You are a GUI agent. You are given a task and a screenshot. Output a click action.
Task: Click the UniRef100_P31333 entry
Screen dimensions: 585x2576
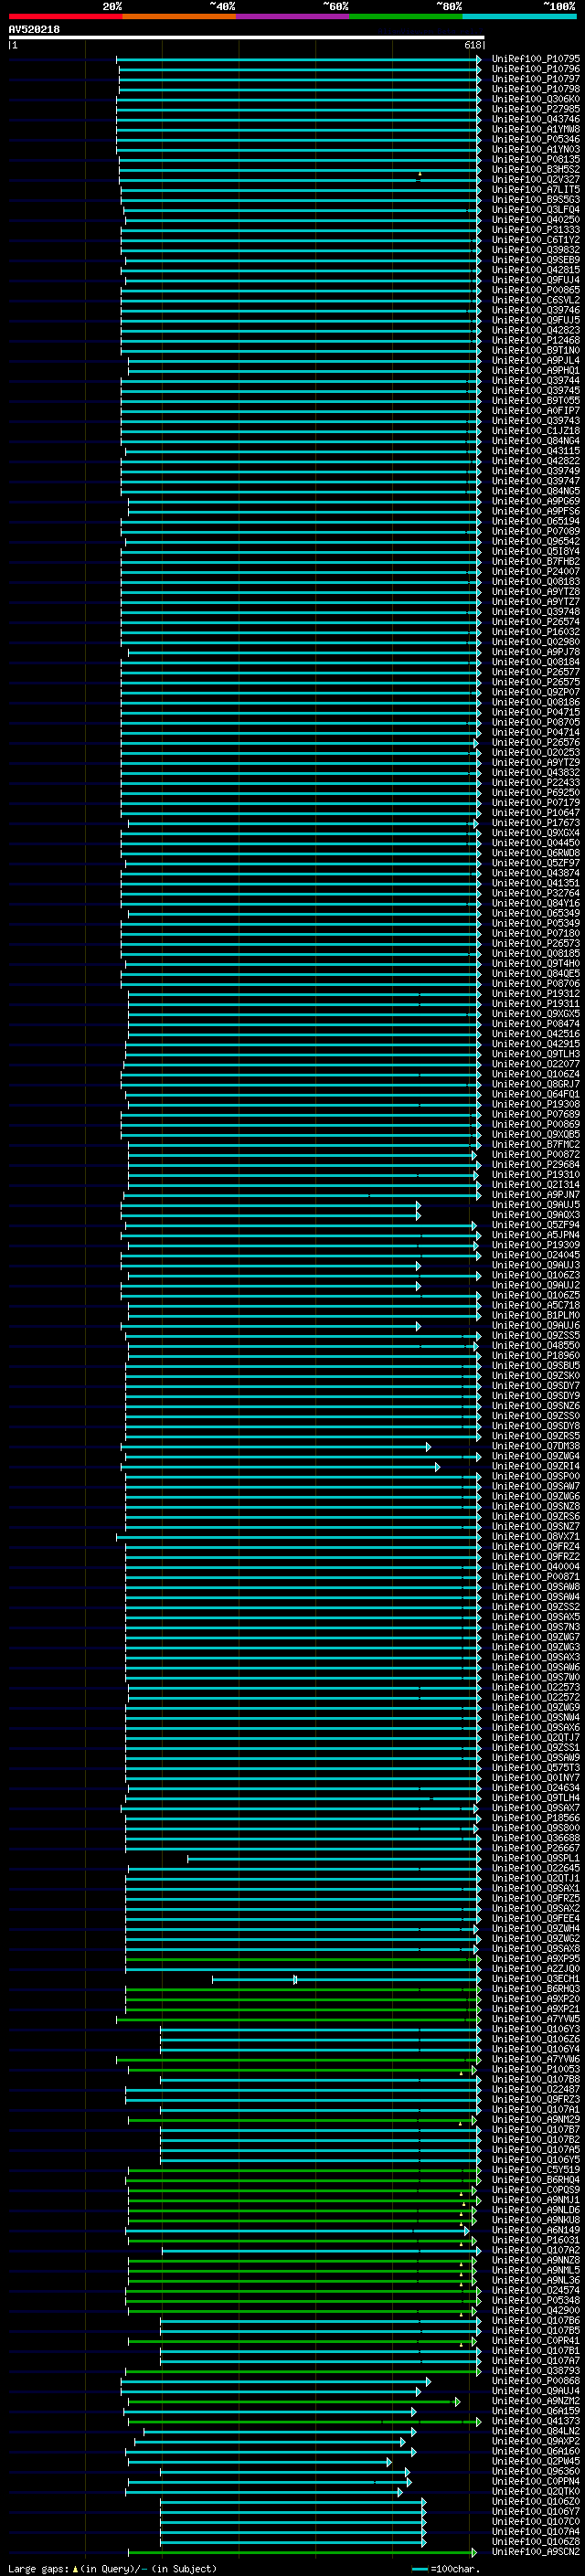coord(536,230)
